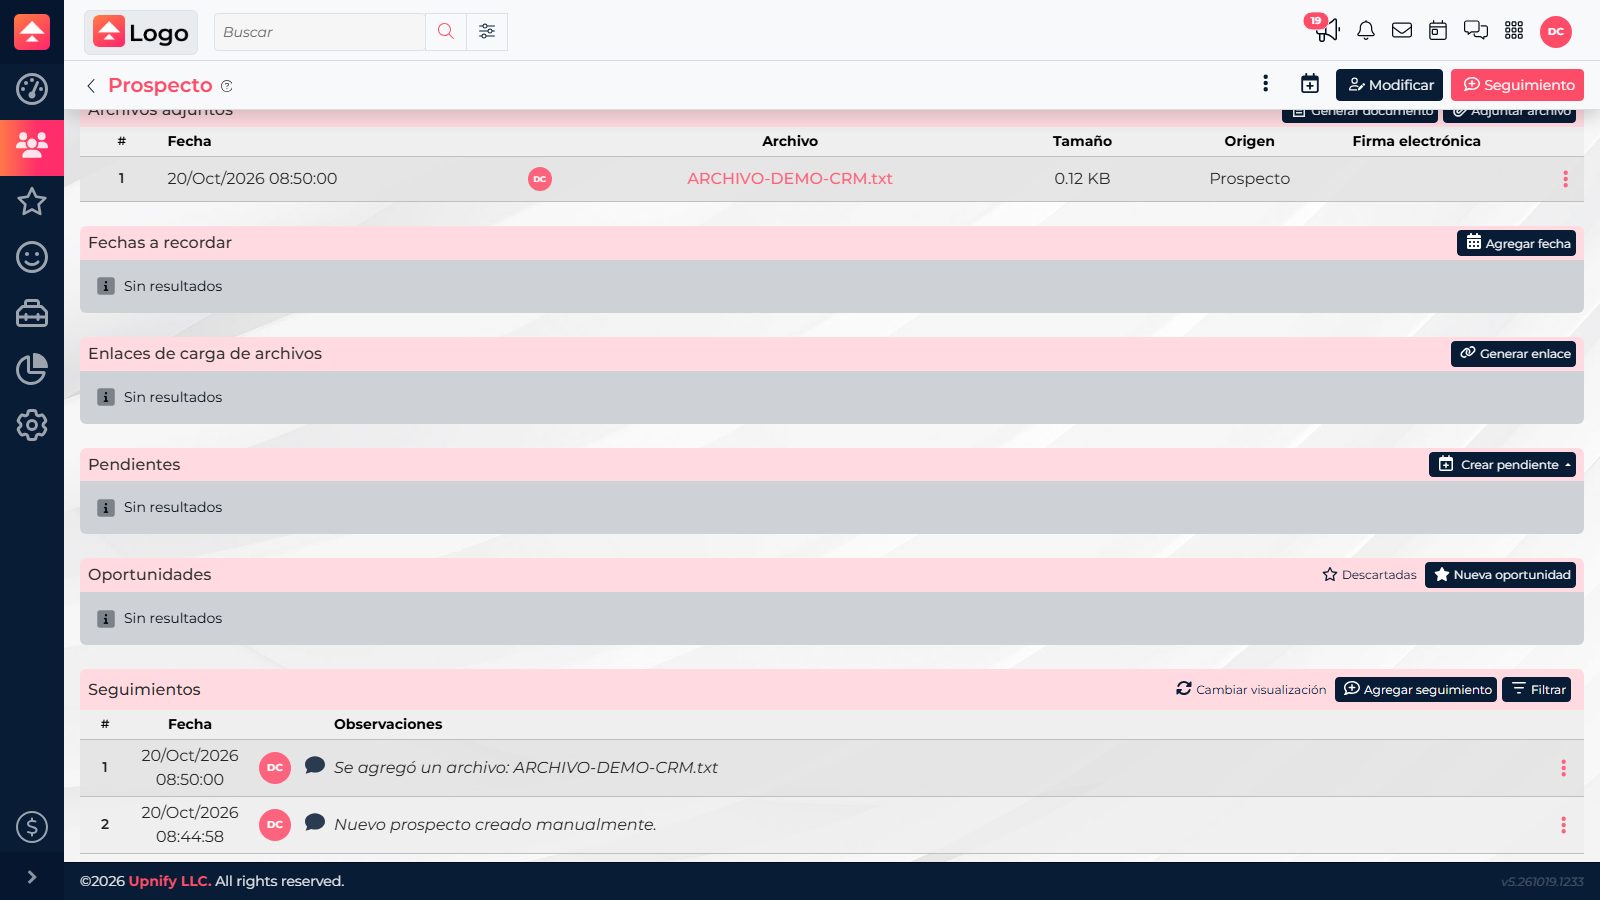Click Nueva oportunidad button
The width and height of the screenshot is (1600, 900).
pyautogui.click(x=1500, y=575)
